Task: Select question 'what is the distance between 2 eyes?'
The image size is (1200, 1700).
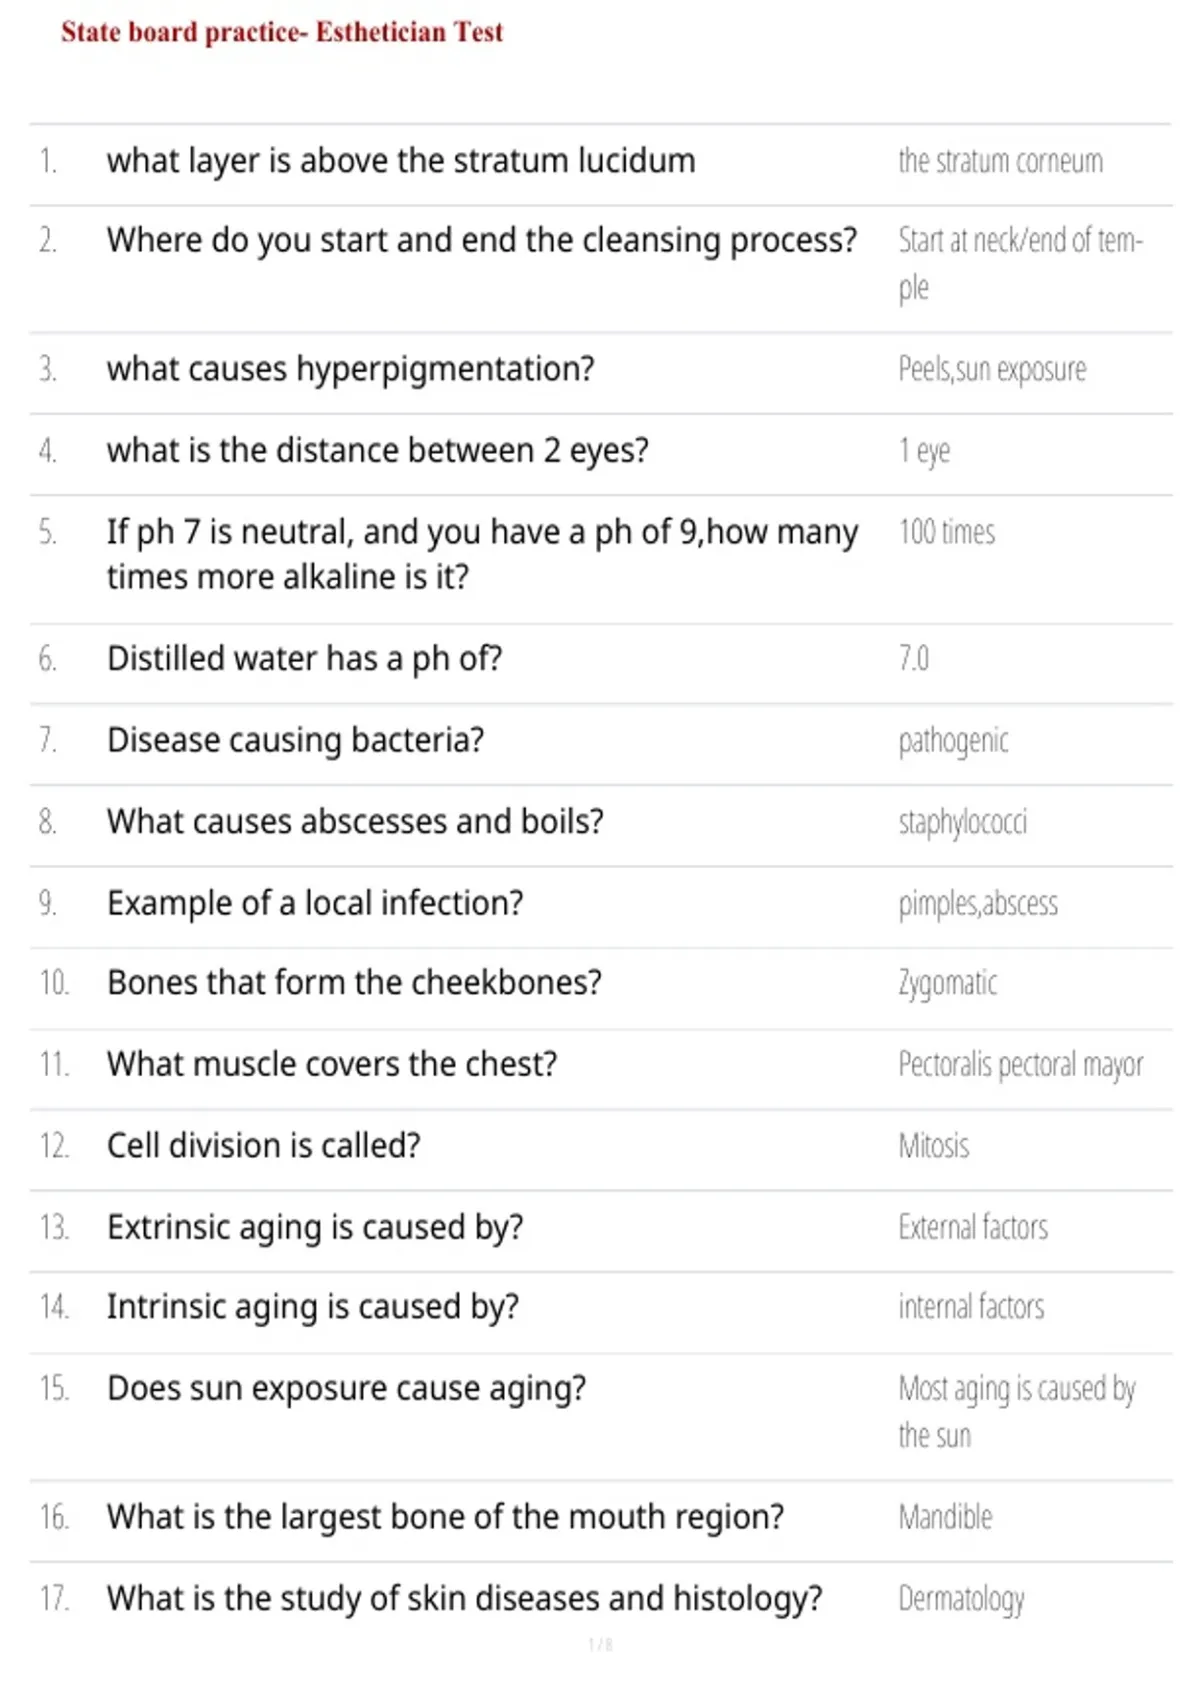Action: [378, 451]
